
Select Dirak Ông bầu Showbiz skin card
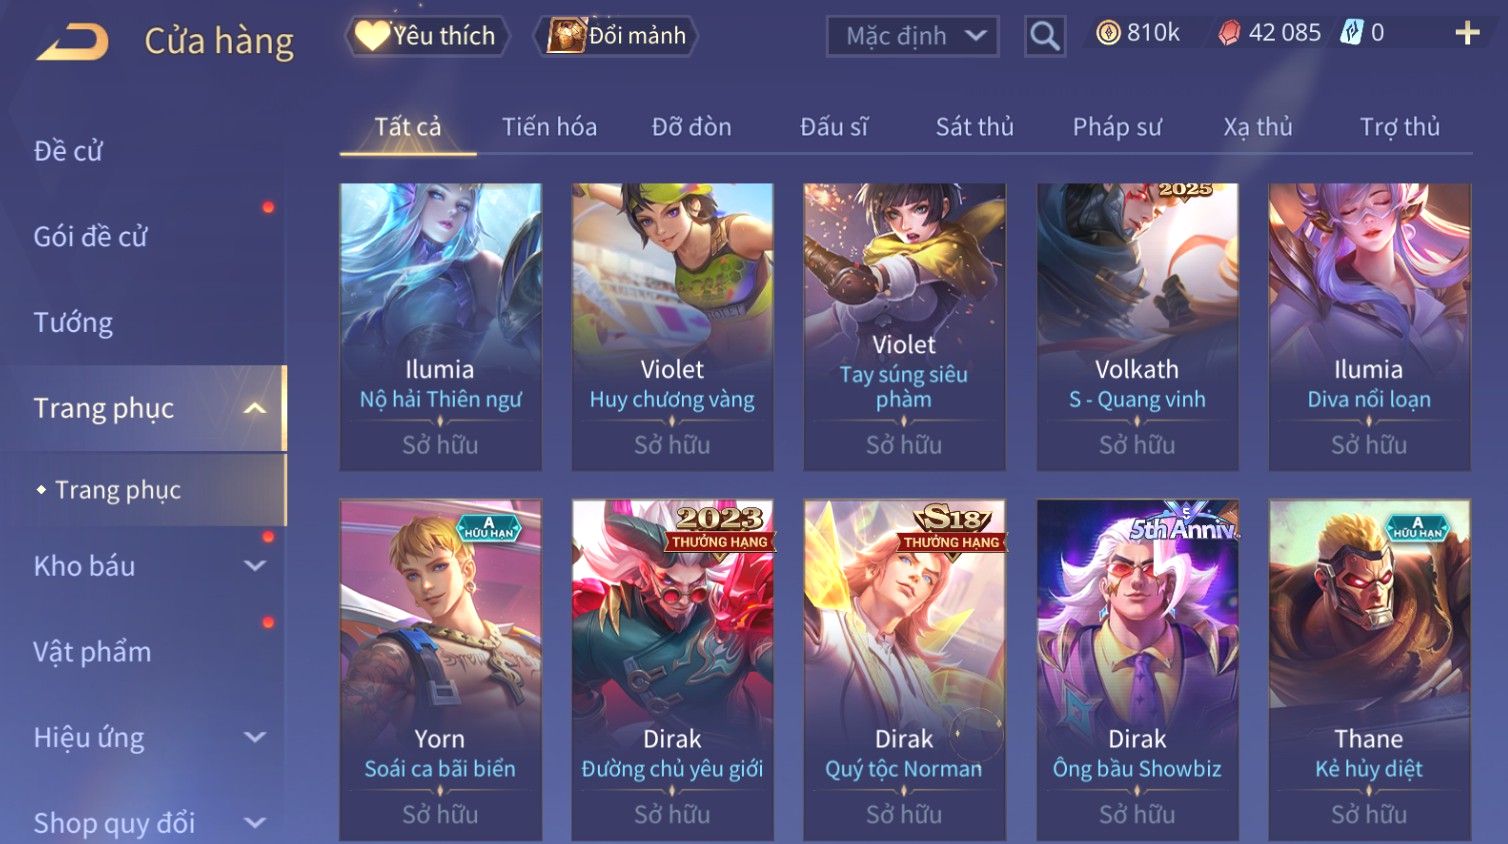click(1137, 670)
